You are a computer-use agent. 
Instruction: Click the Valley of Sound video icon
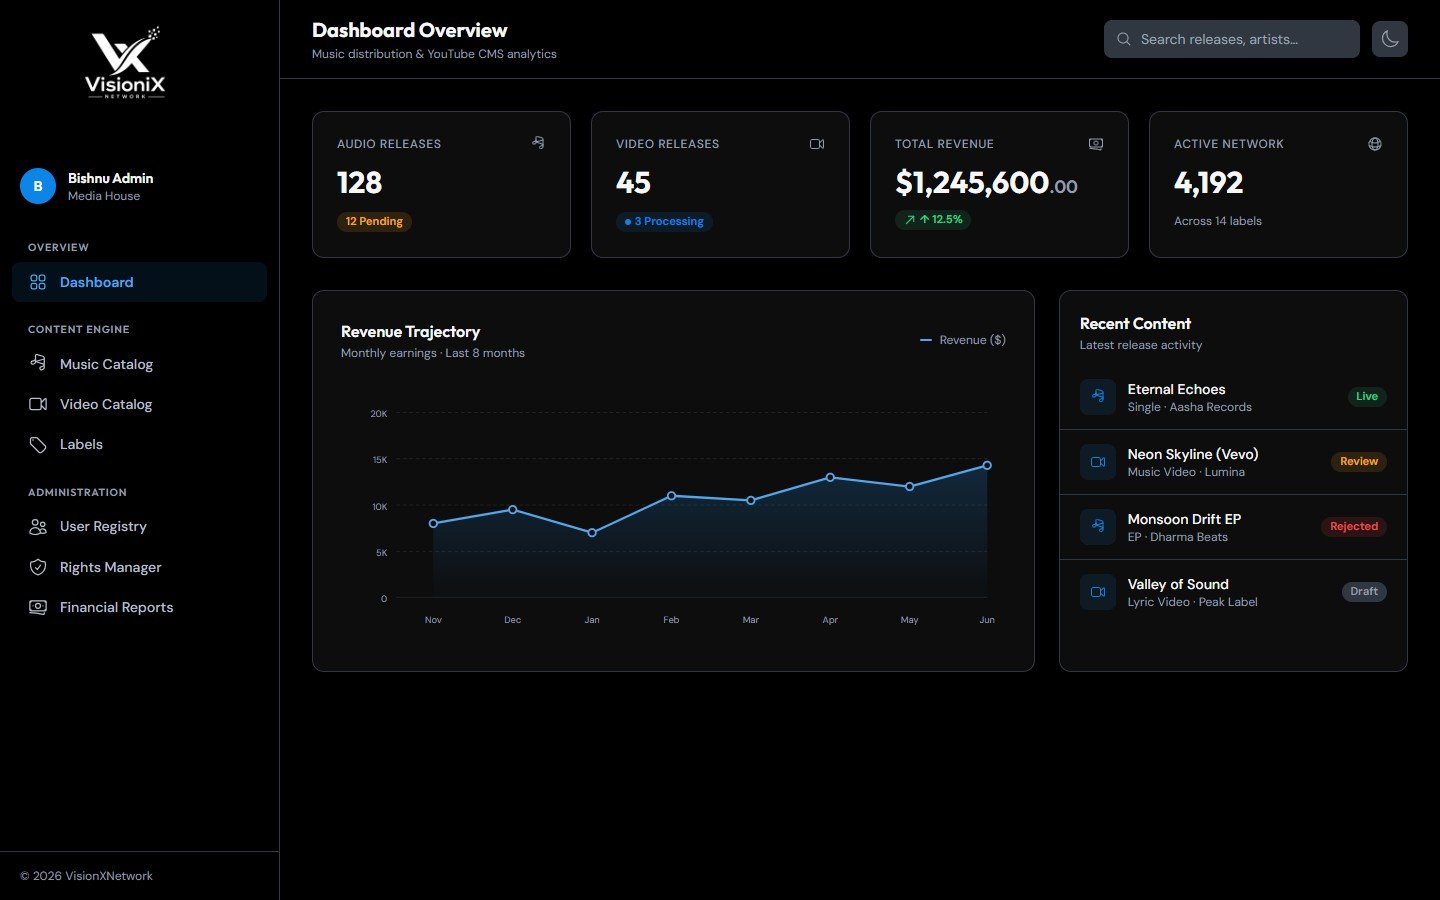[x=1098, y=592]
